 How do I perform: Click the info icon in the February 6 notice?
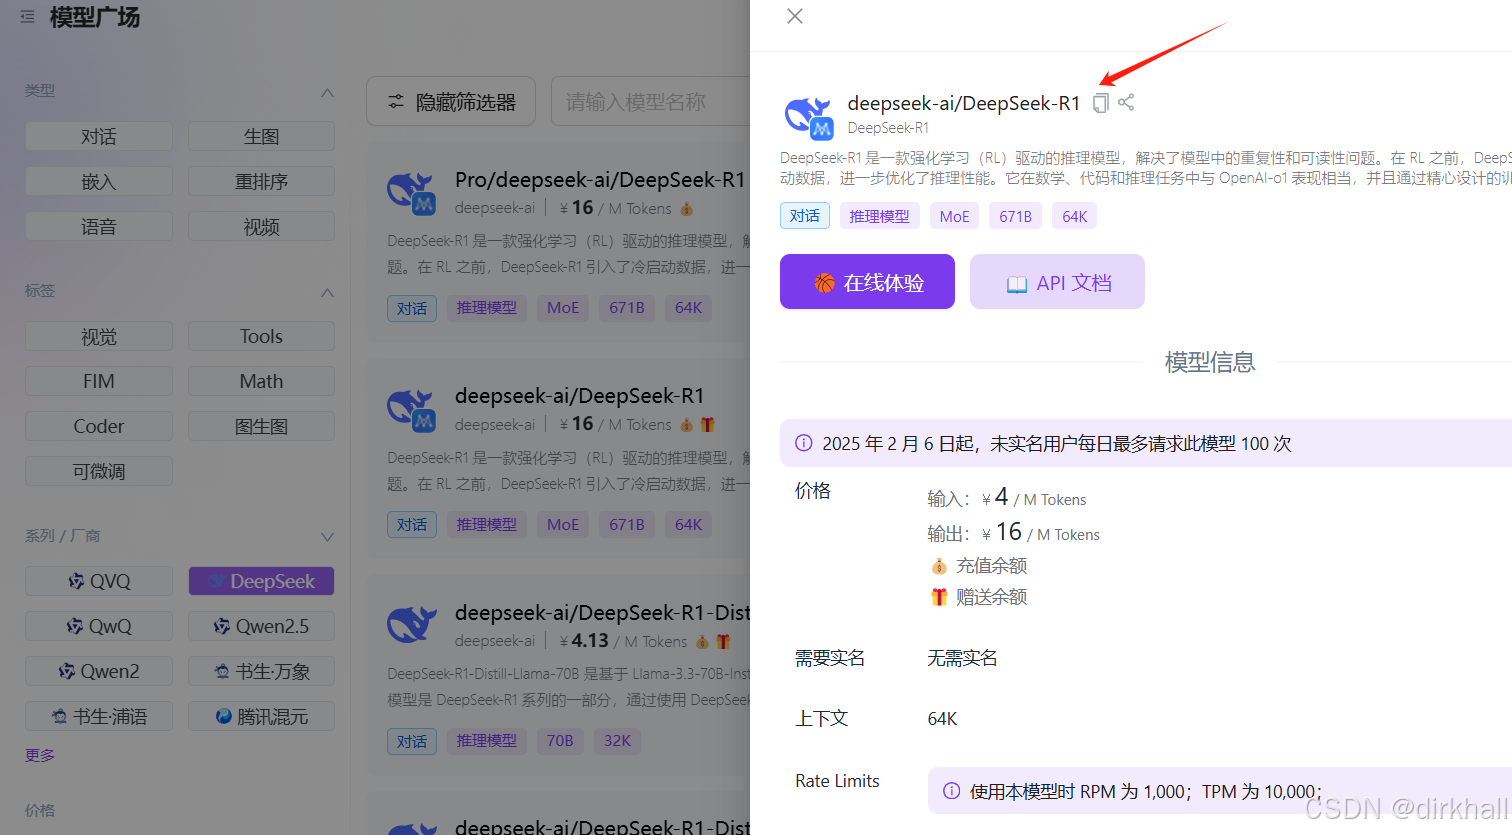point(803,443)
